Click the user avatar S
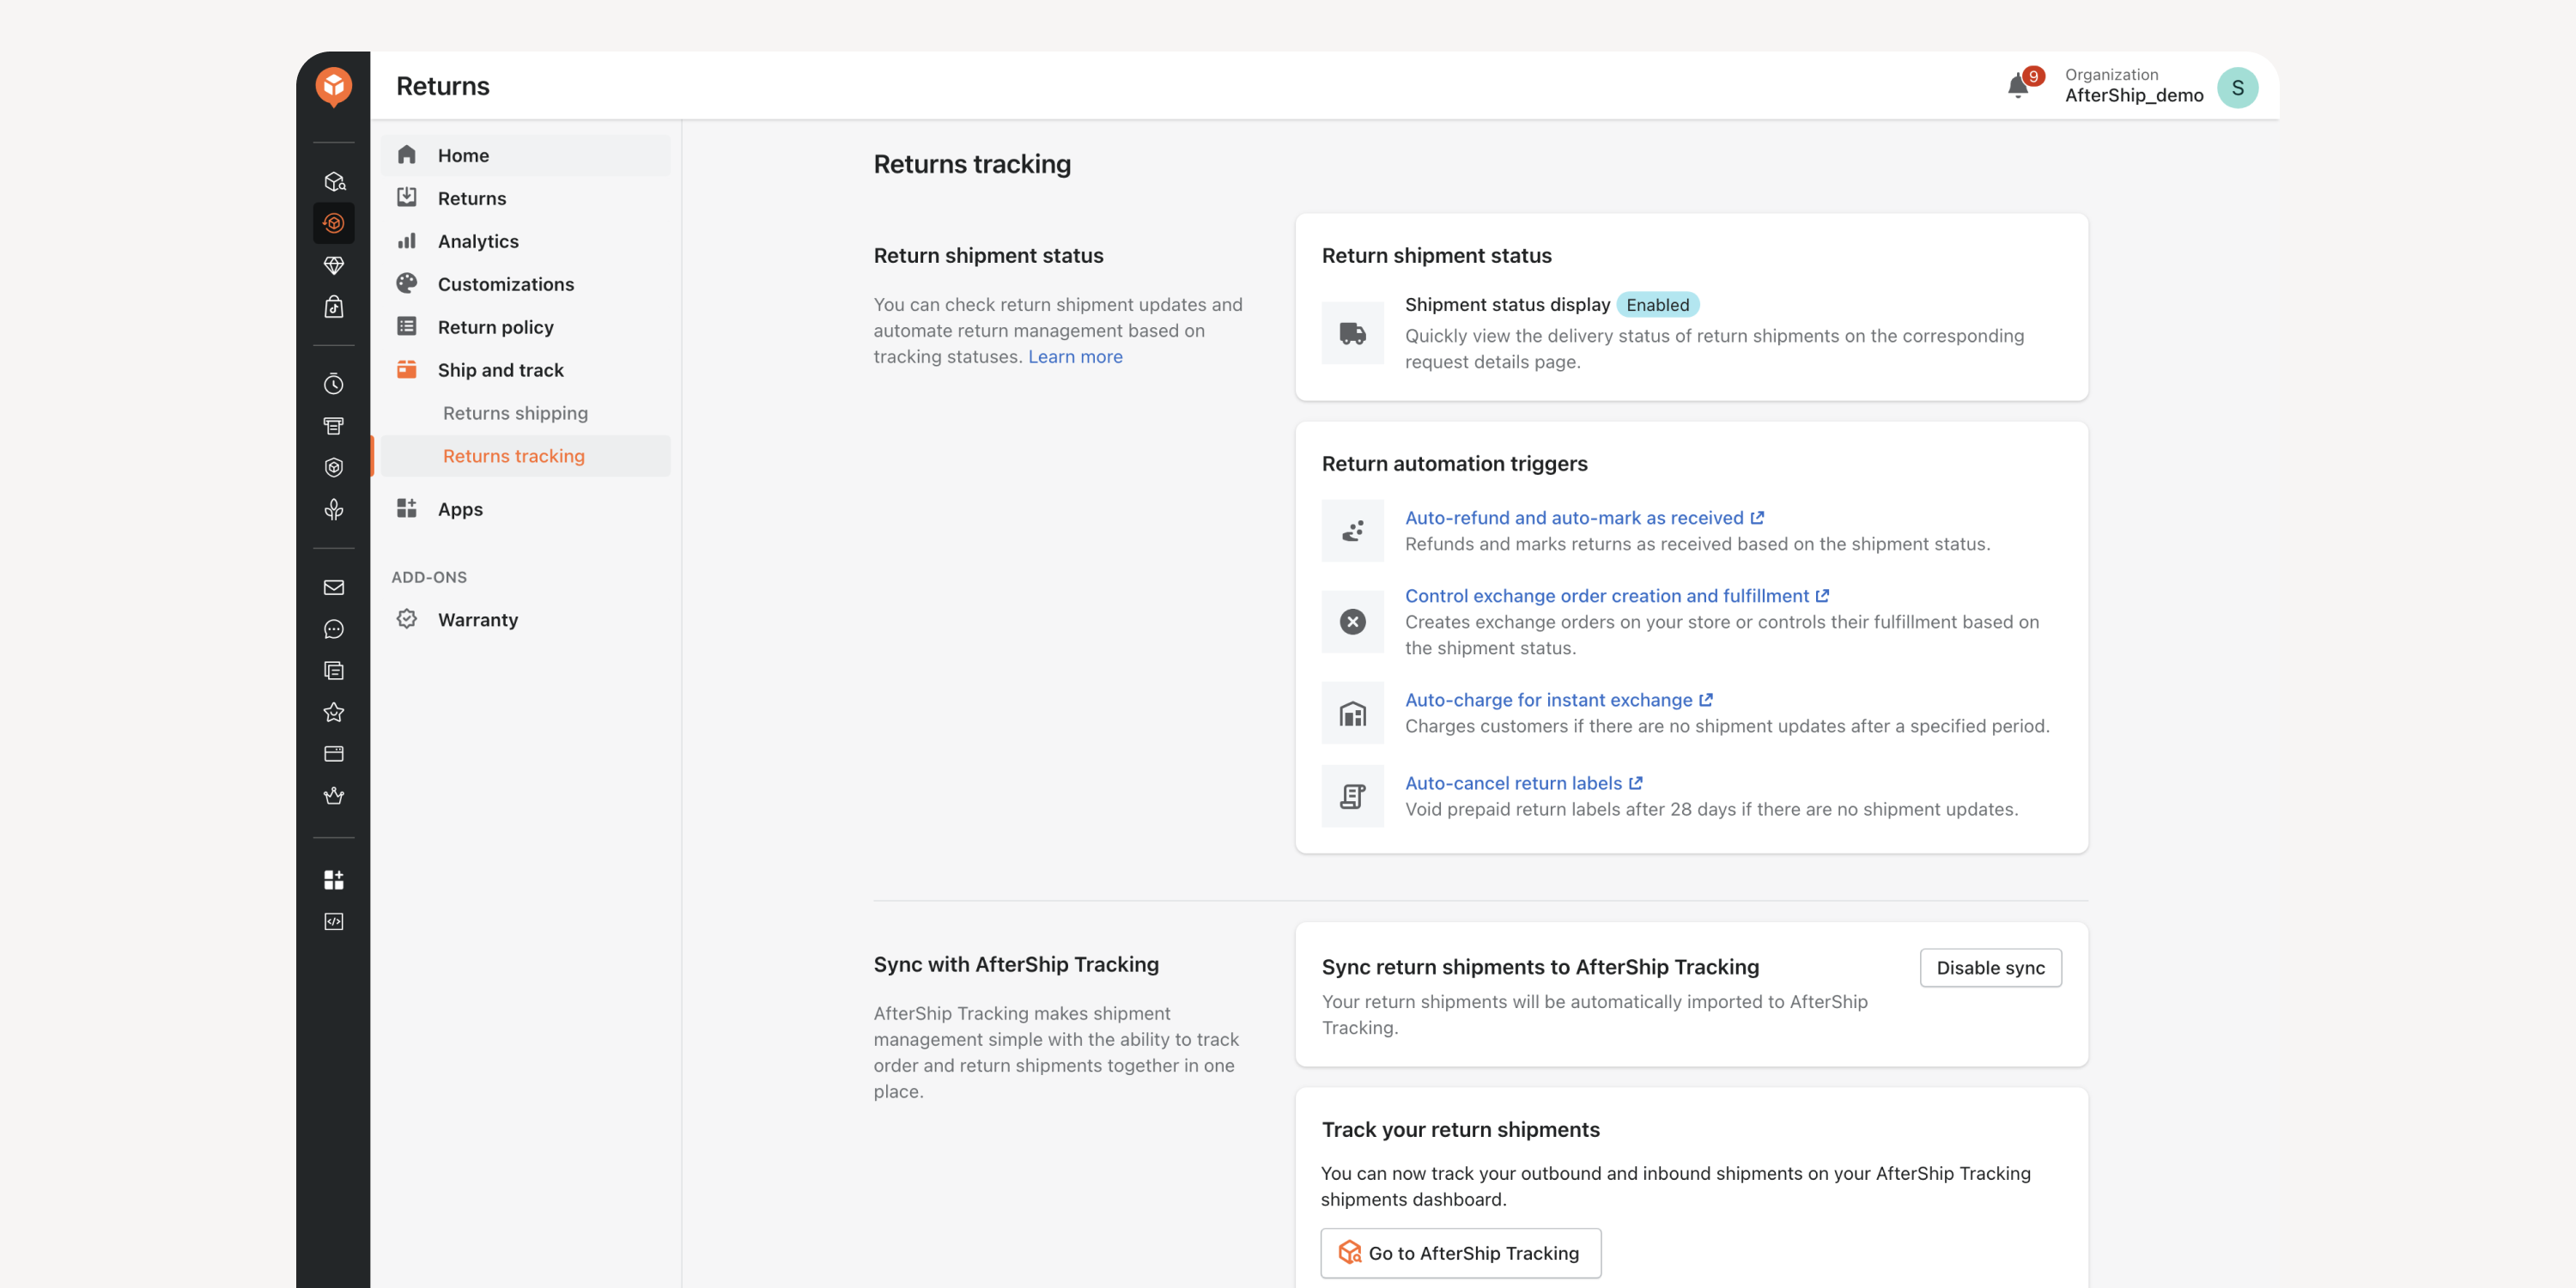 click(2237, 87)
